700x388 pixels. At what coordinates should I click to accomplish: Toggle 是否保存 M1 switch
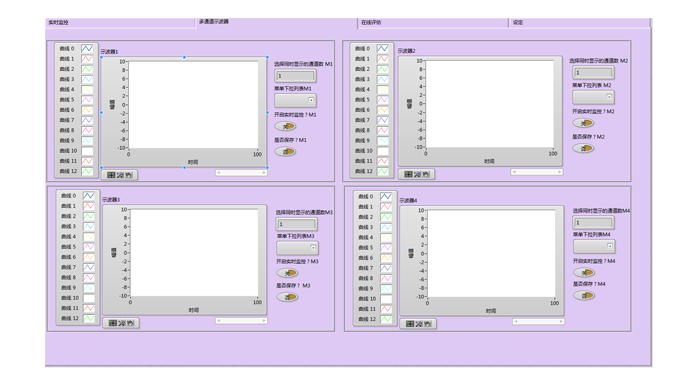(x=285, y=152)
